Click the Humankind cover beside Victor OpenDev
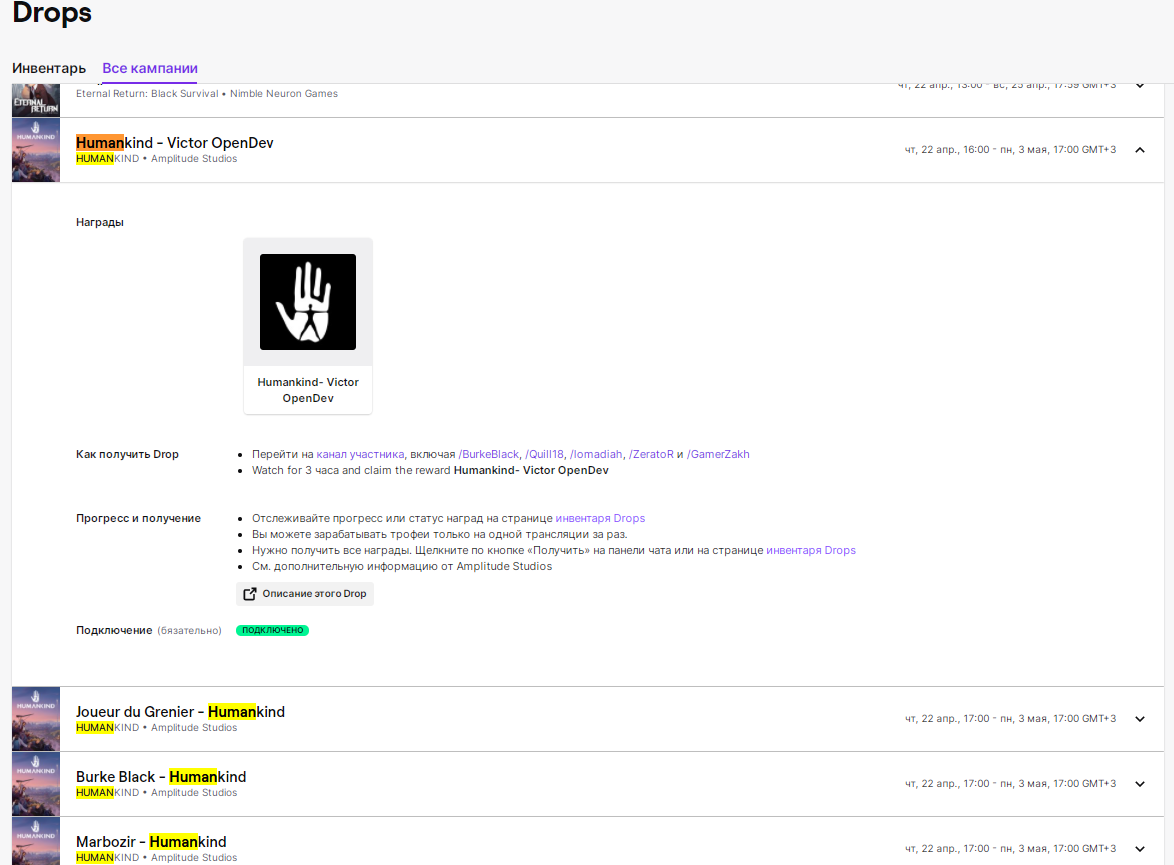This screenshot has width=1174, height=865. [36, 150]
